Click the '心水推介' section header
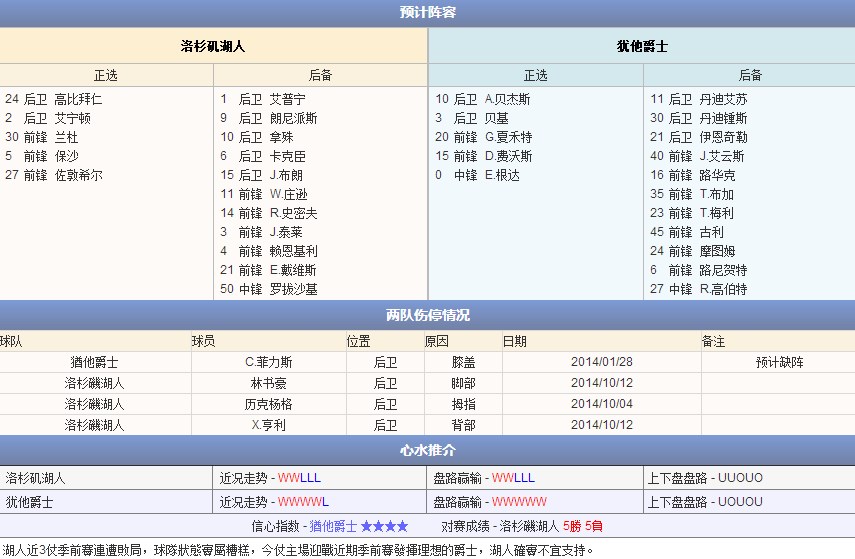 [428, 450]
